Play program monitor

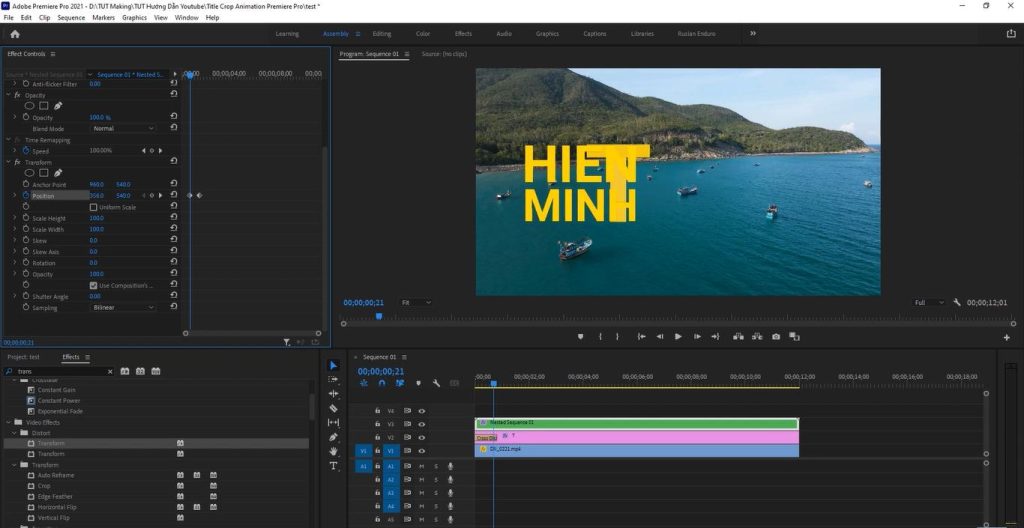click(x=678, y=337)
